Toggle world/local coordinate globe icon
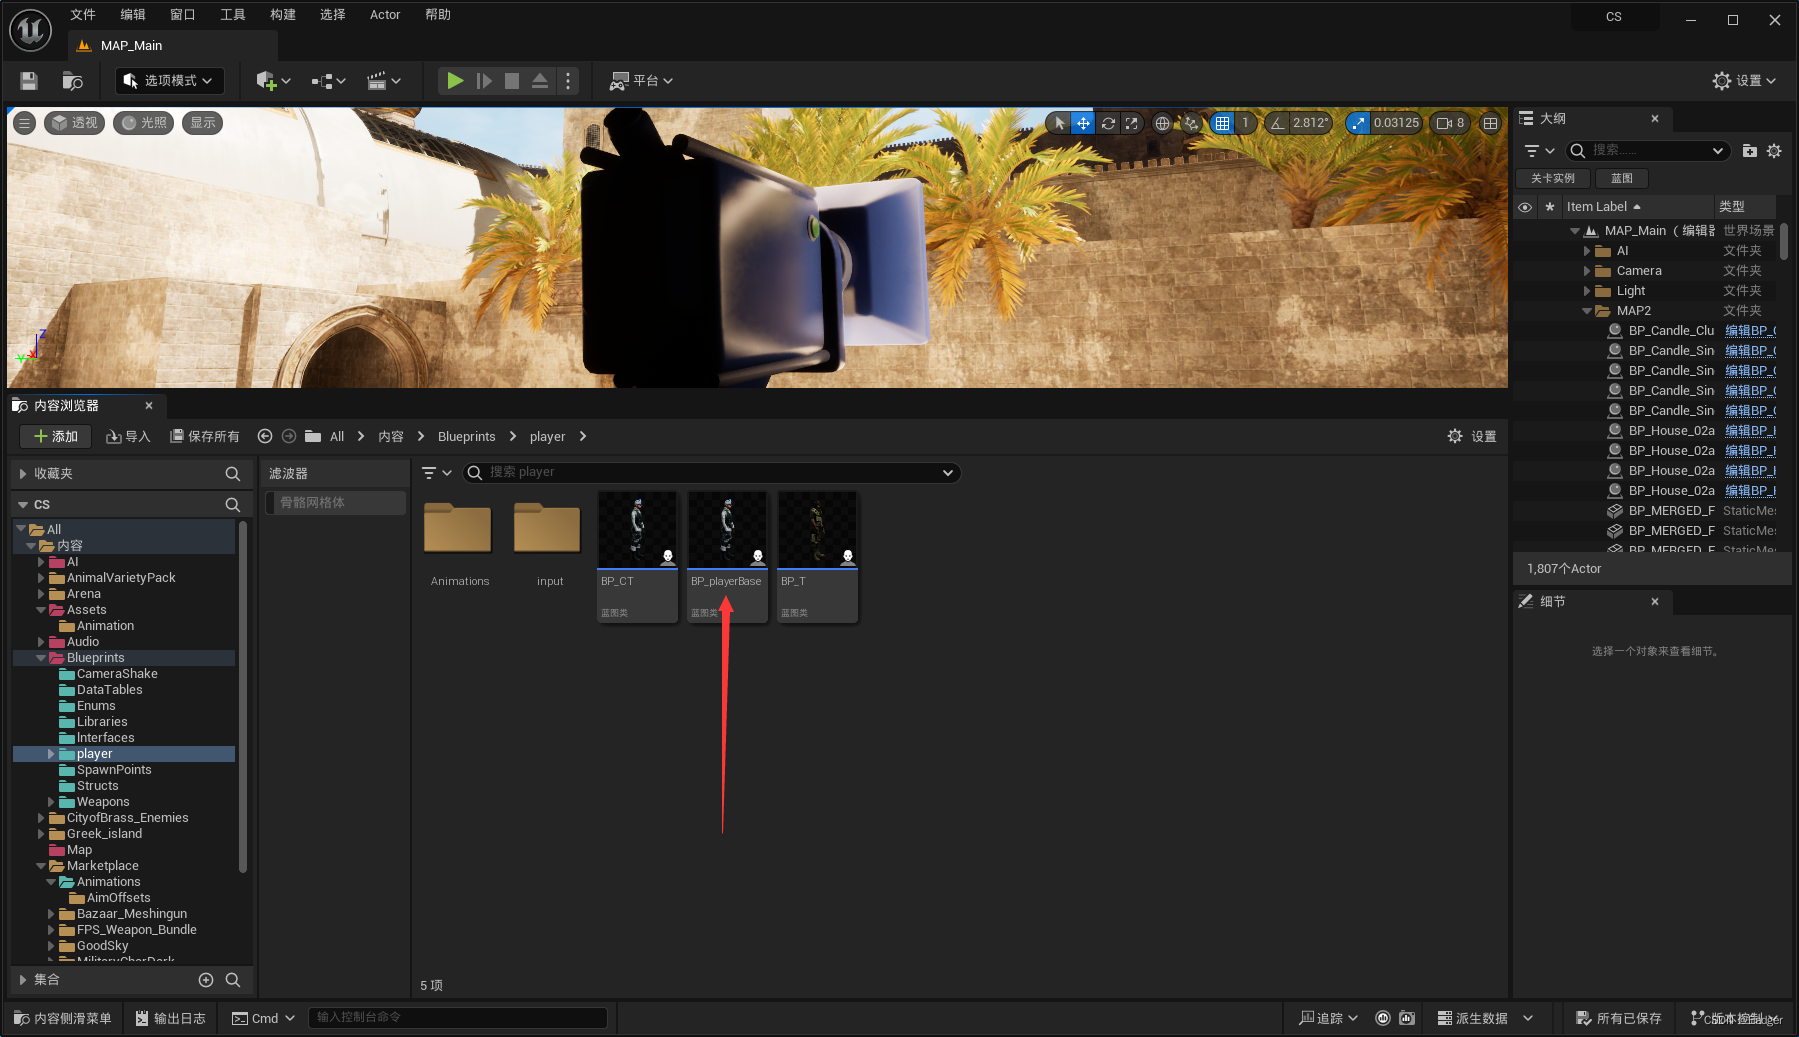 click(1162, 123)
